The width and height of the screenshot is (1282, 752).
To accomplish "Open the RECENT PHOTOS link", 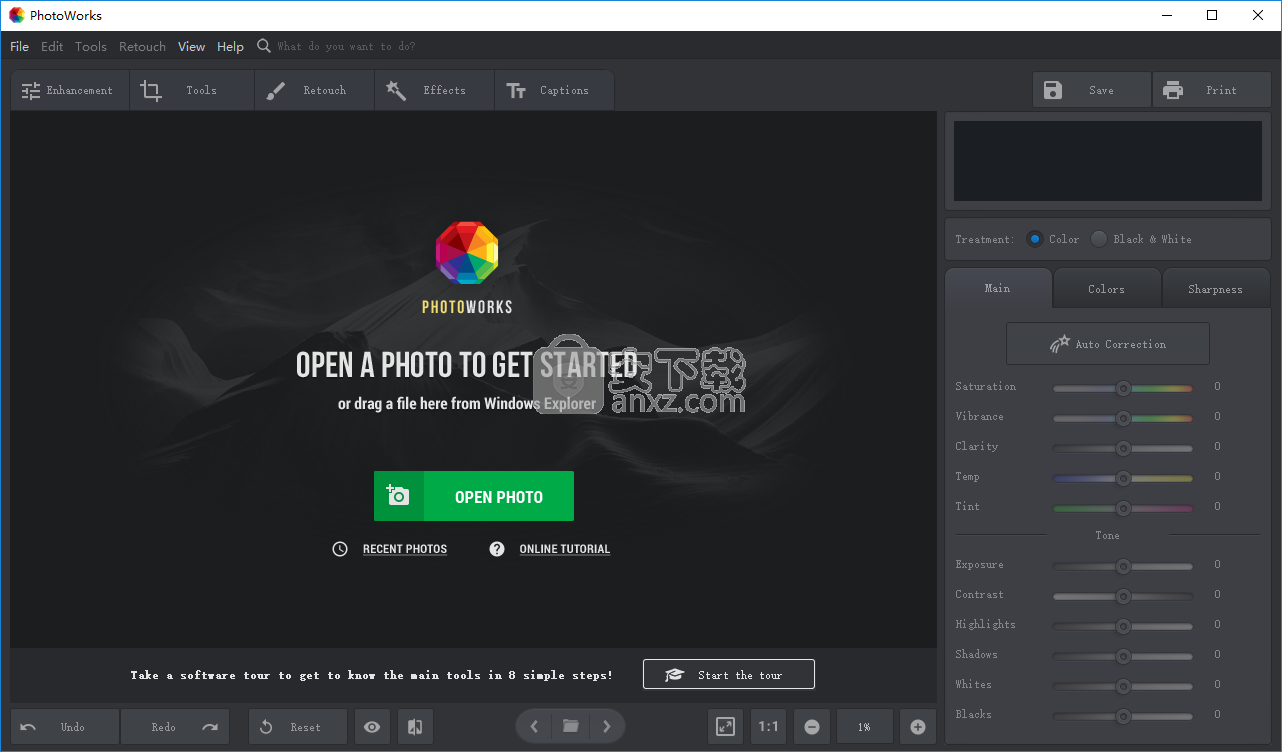I will [x=405, y=549].
